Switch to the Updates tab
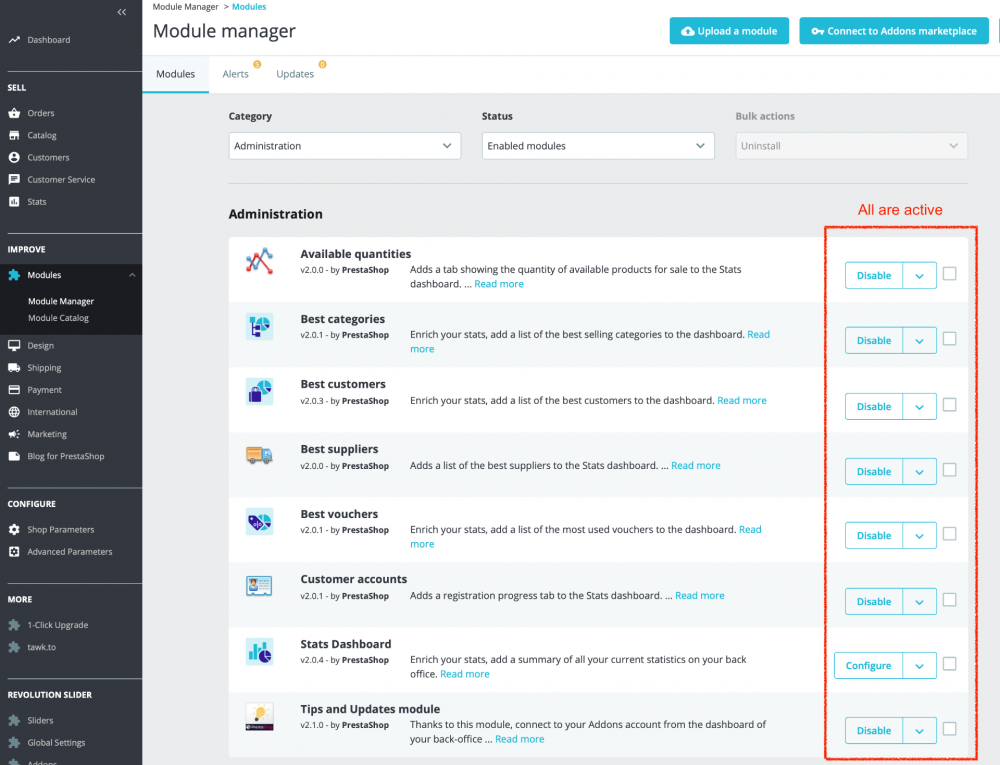 click(295, 74)
